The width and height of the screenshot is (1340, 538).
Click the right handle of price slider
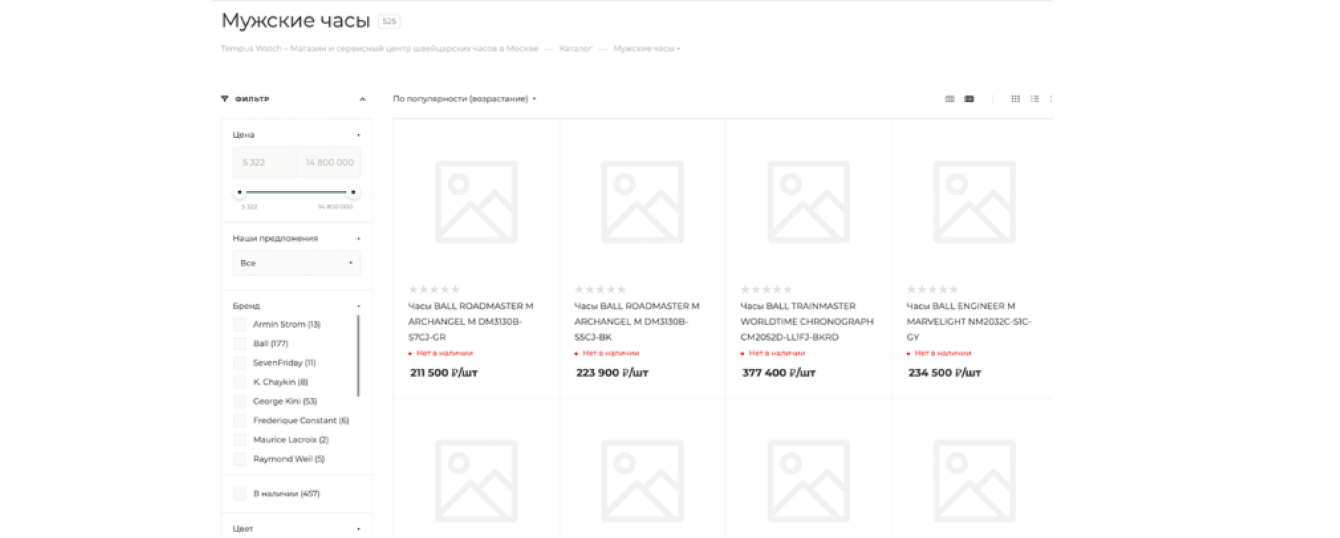pos(353,192)
